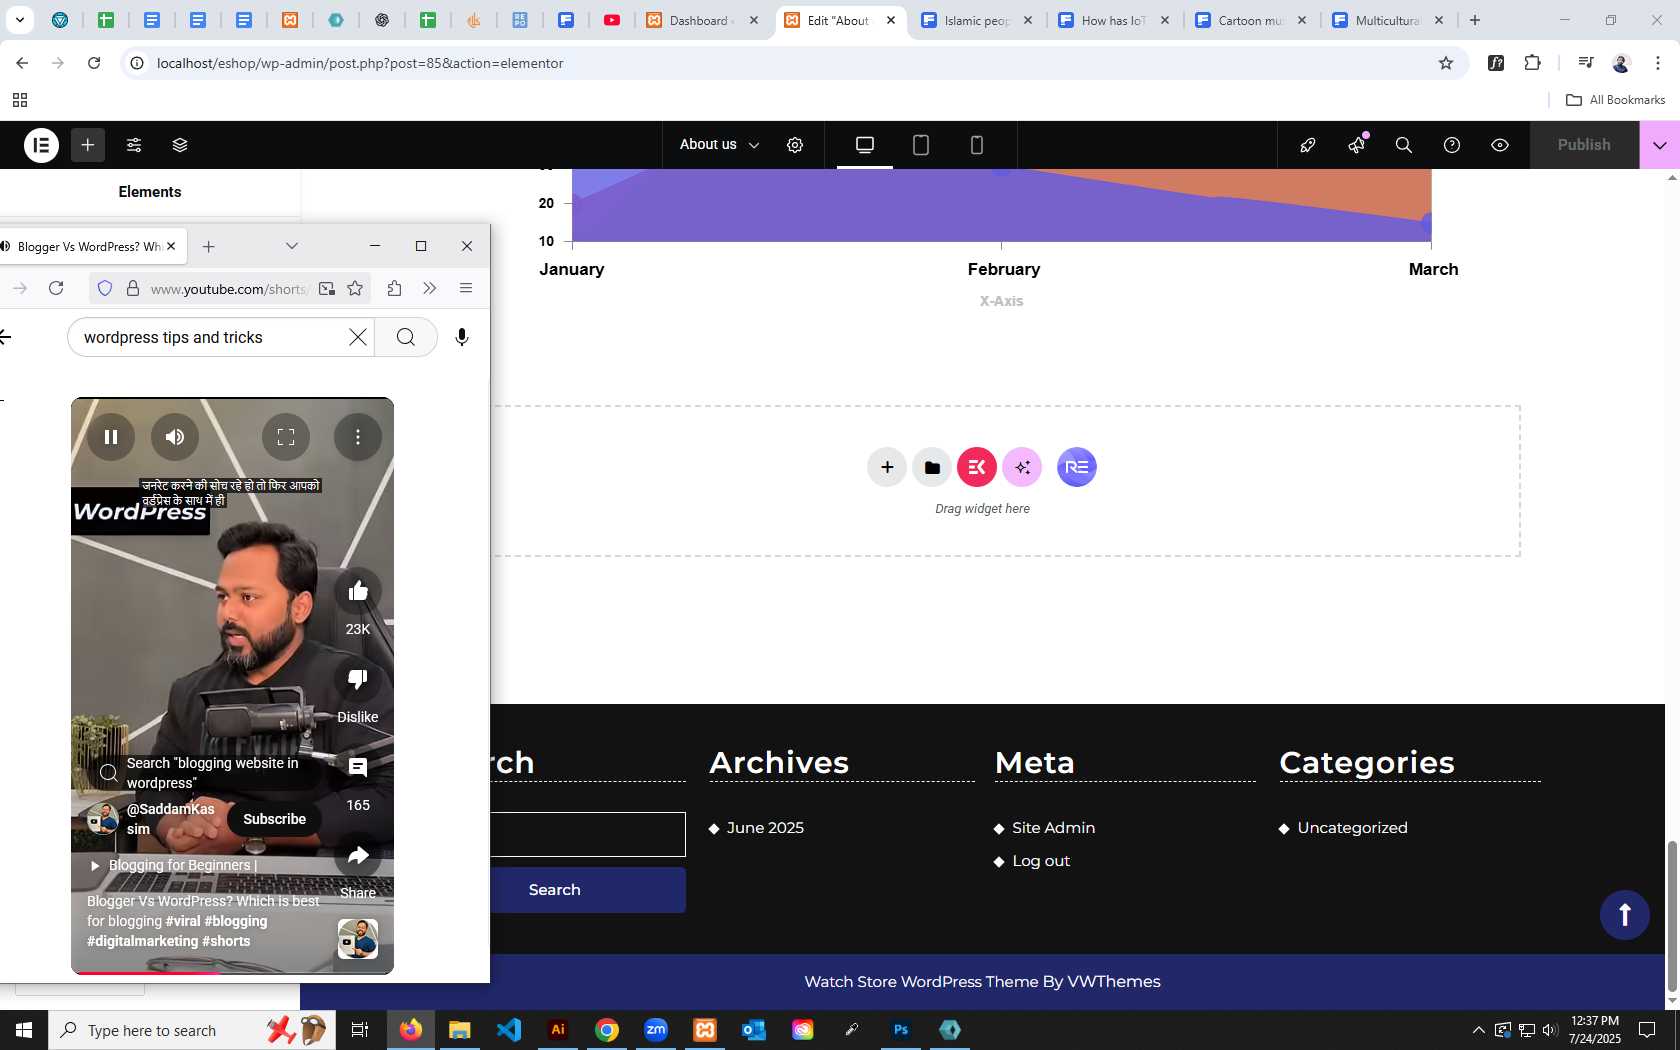Open template library folder icon
The width and height of the screenshot is (1680, 1050).
tap(932, 467)
